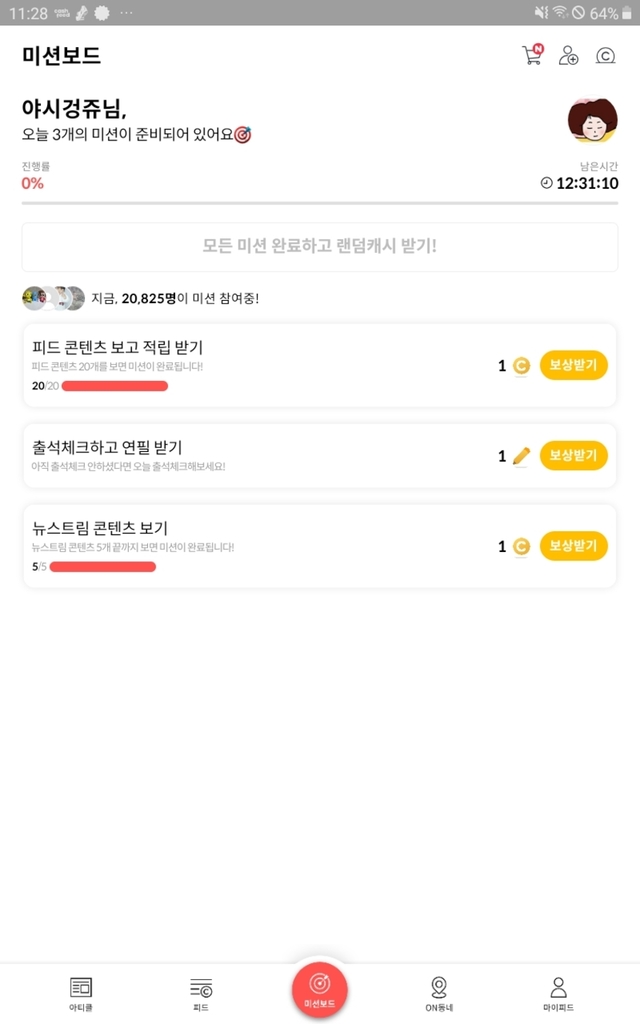Tap the 피드 콘텐츠 20/20 progress bar

115,386
